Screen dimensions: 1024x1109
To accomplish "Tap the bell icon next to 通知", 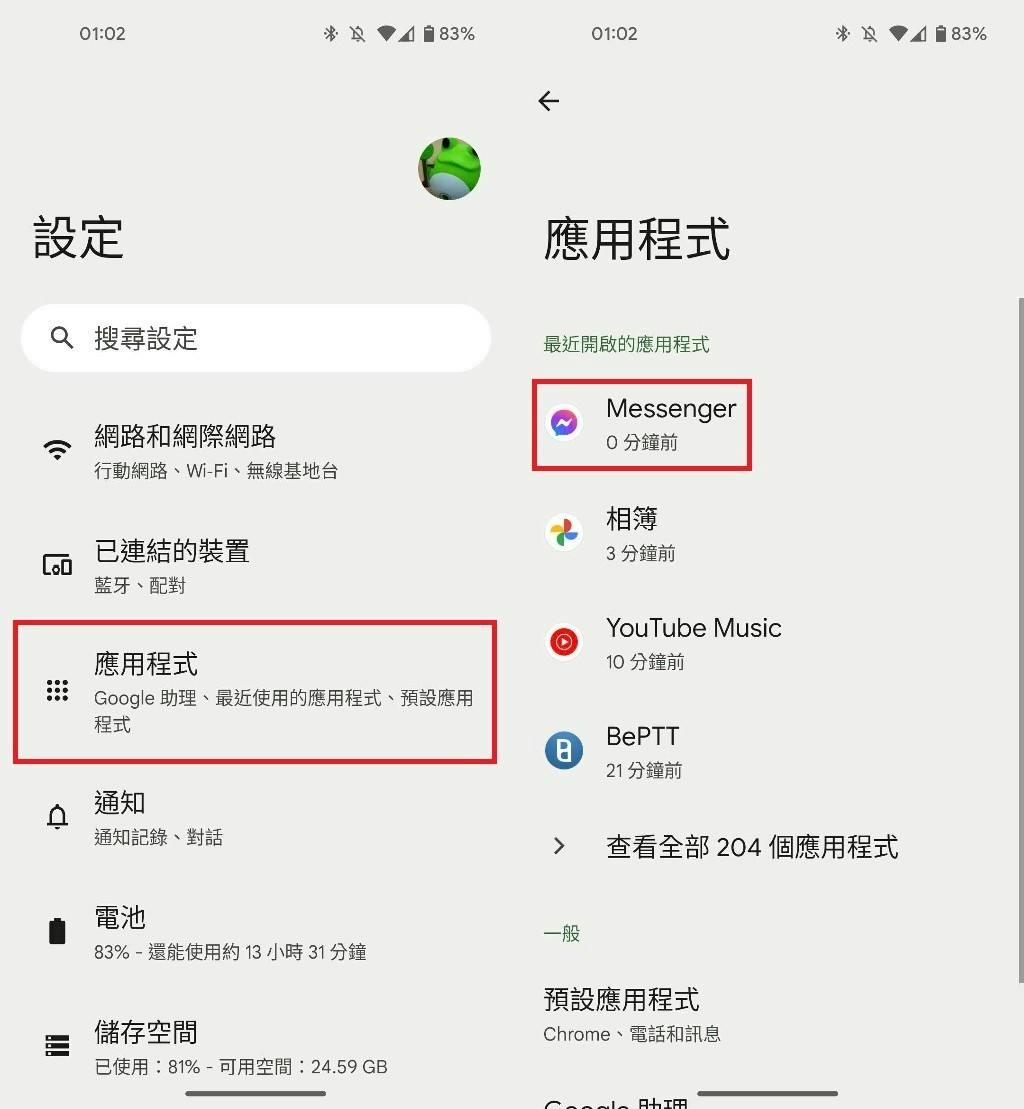I will (57, 816).
